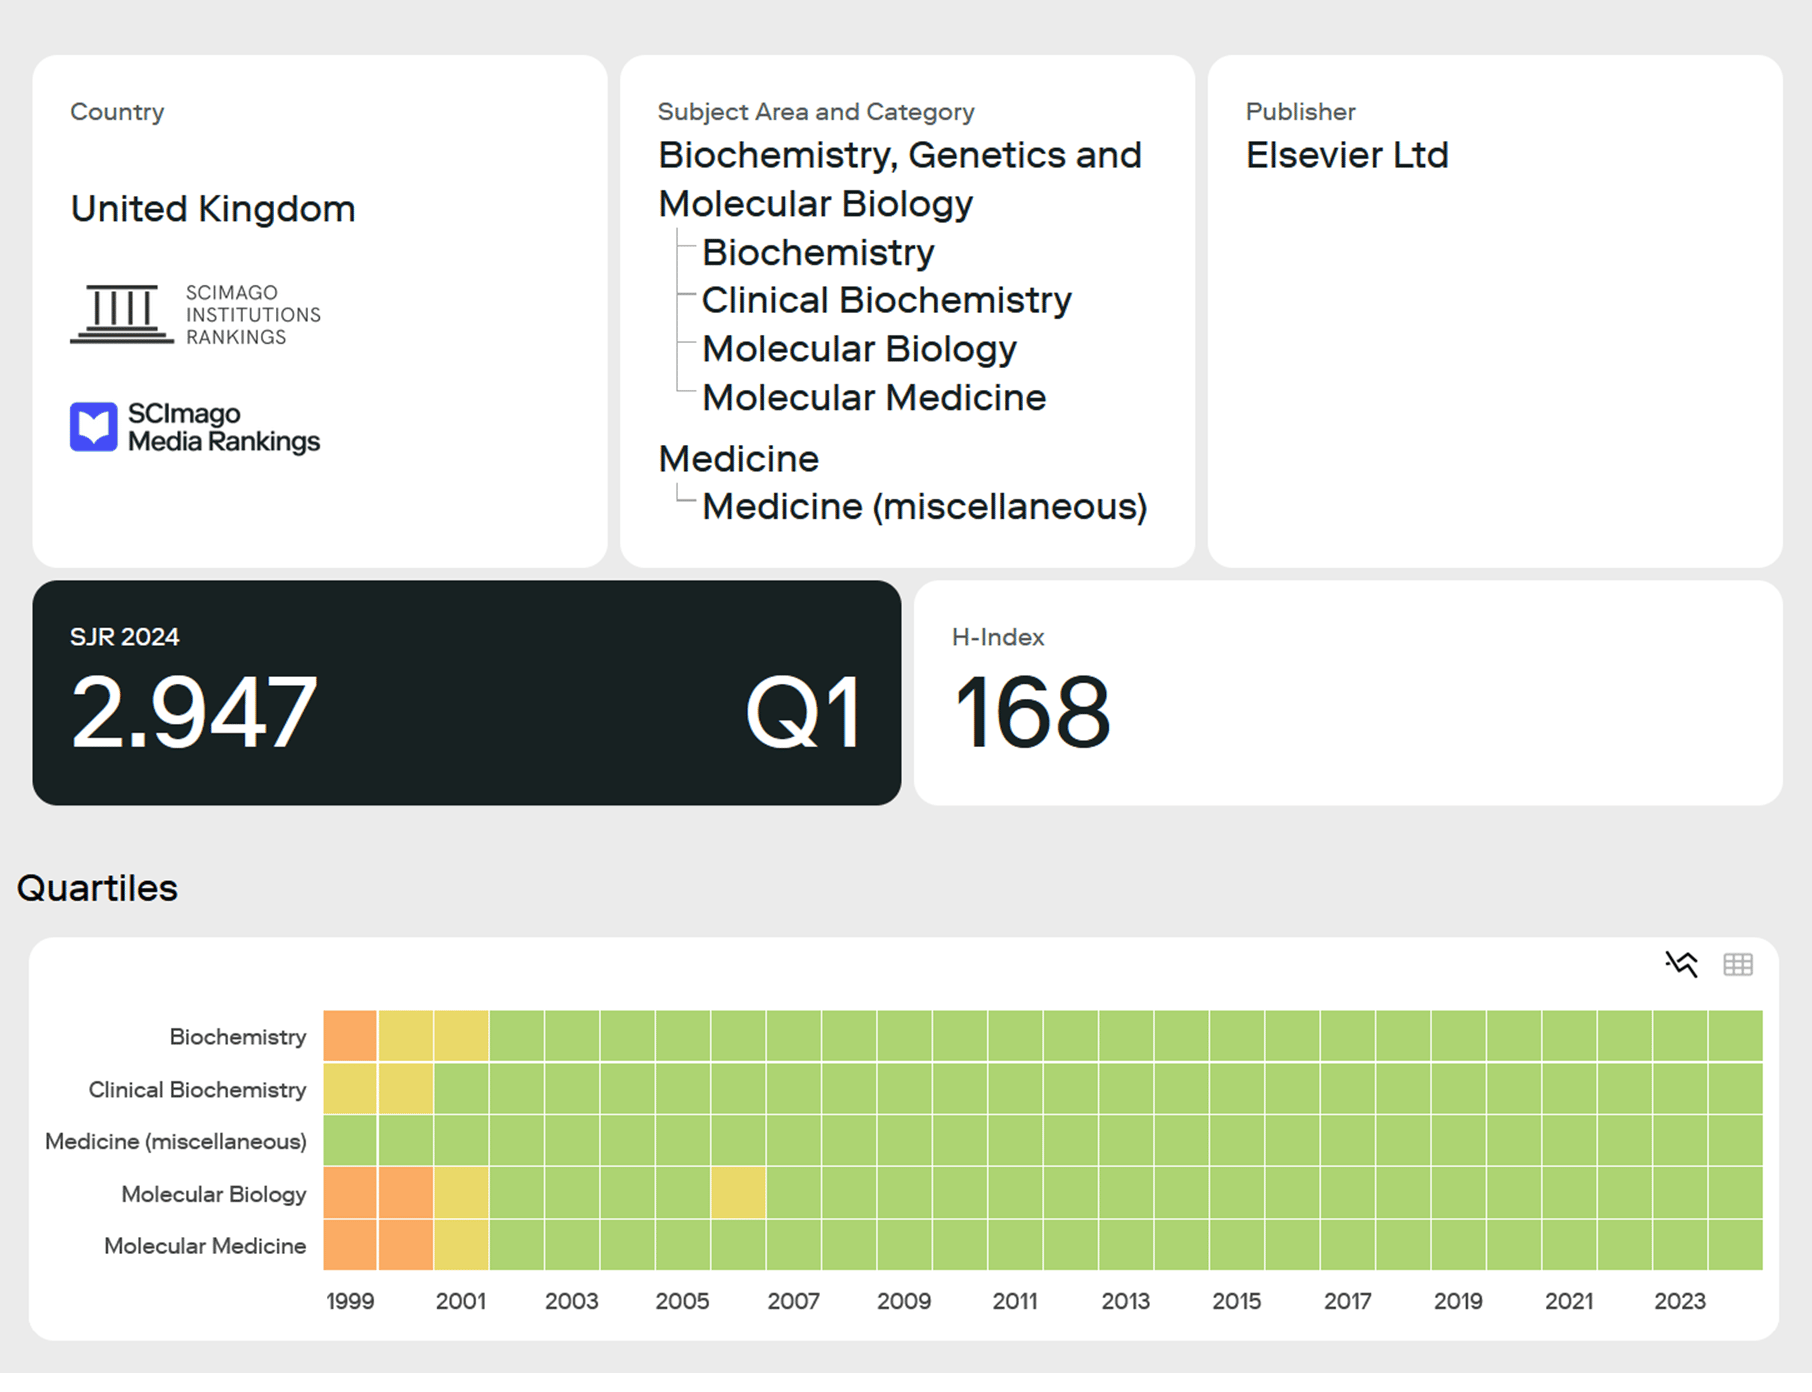Screen dimensions: 1812x1392
Task: Click the Biochemistry subject category link
Action: [x=817, y=252]
